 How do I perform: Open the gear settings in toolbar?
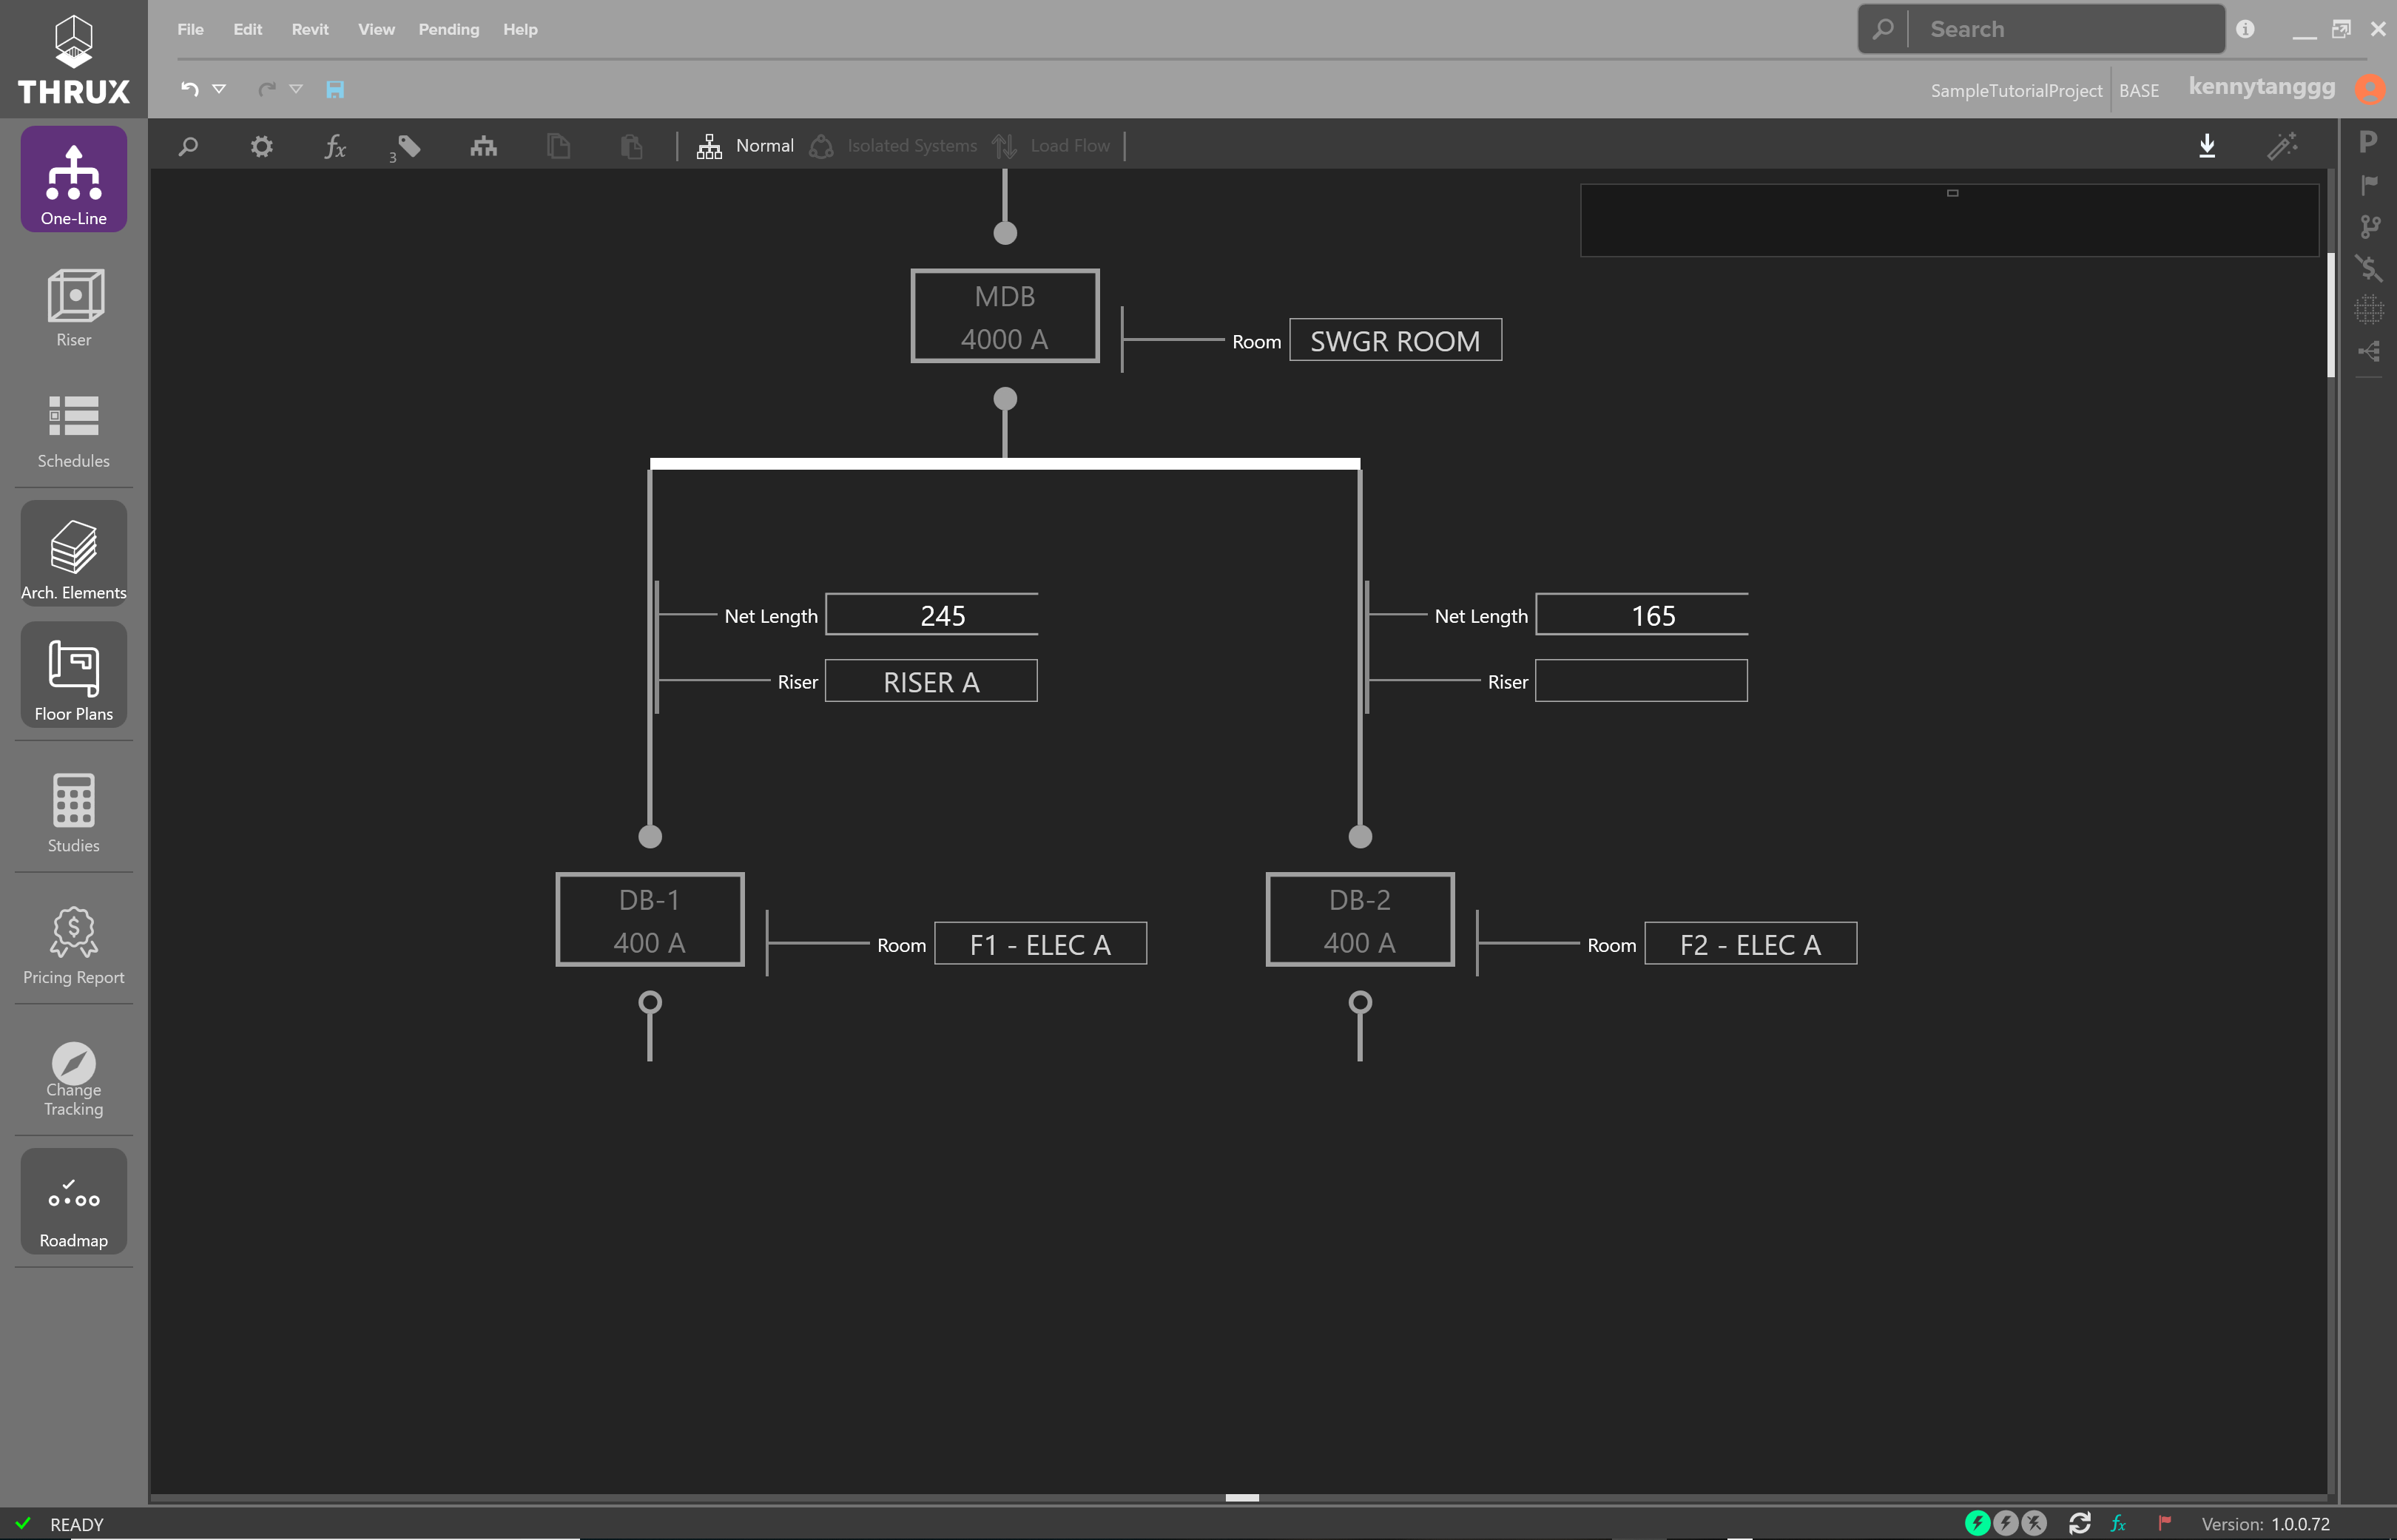click(261, 146)
